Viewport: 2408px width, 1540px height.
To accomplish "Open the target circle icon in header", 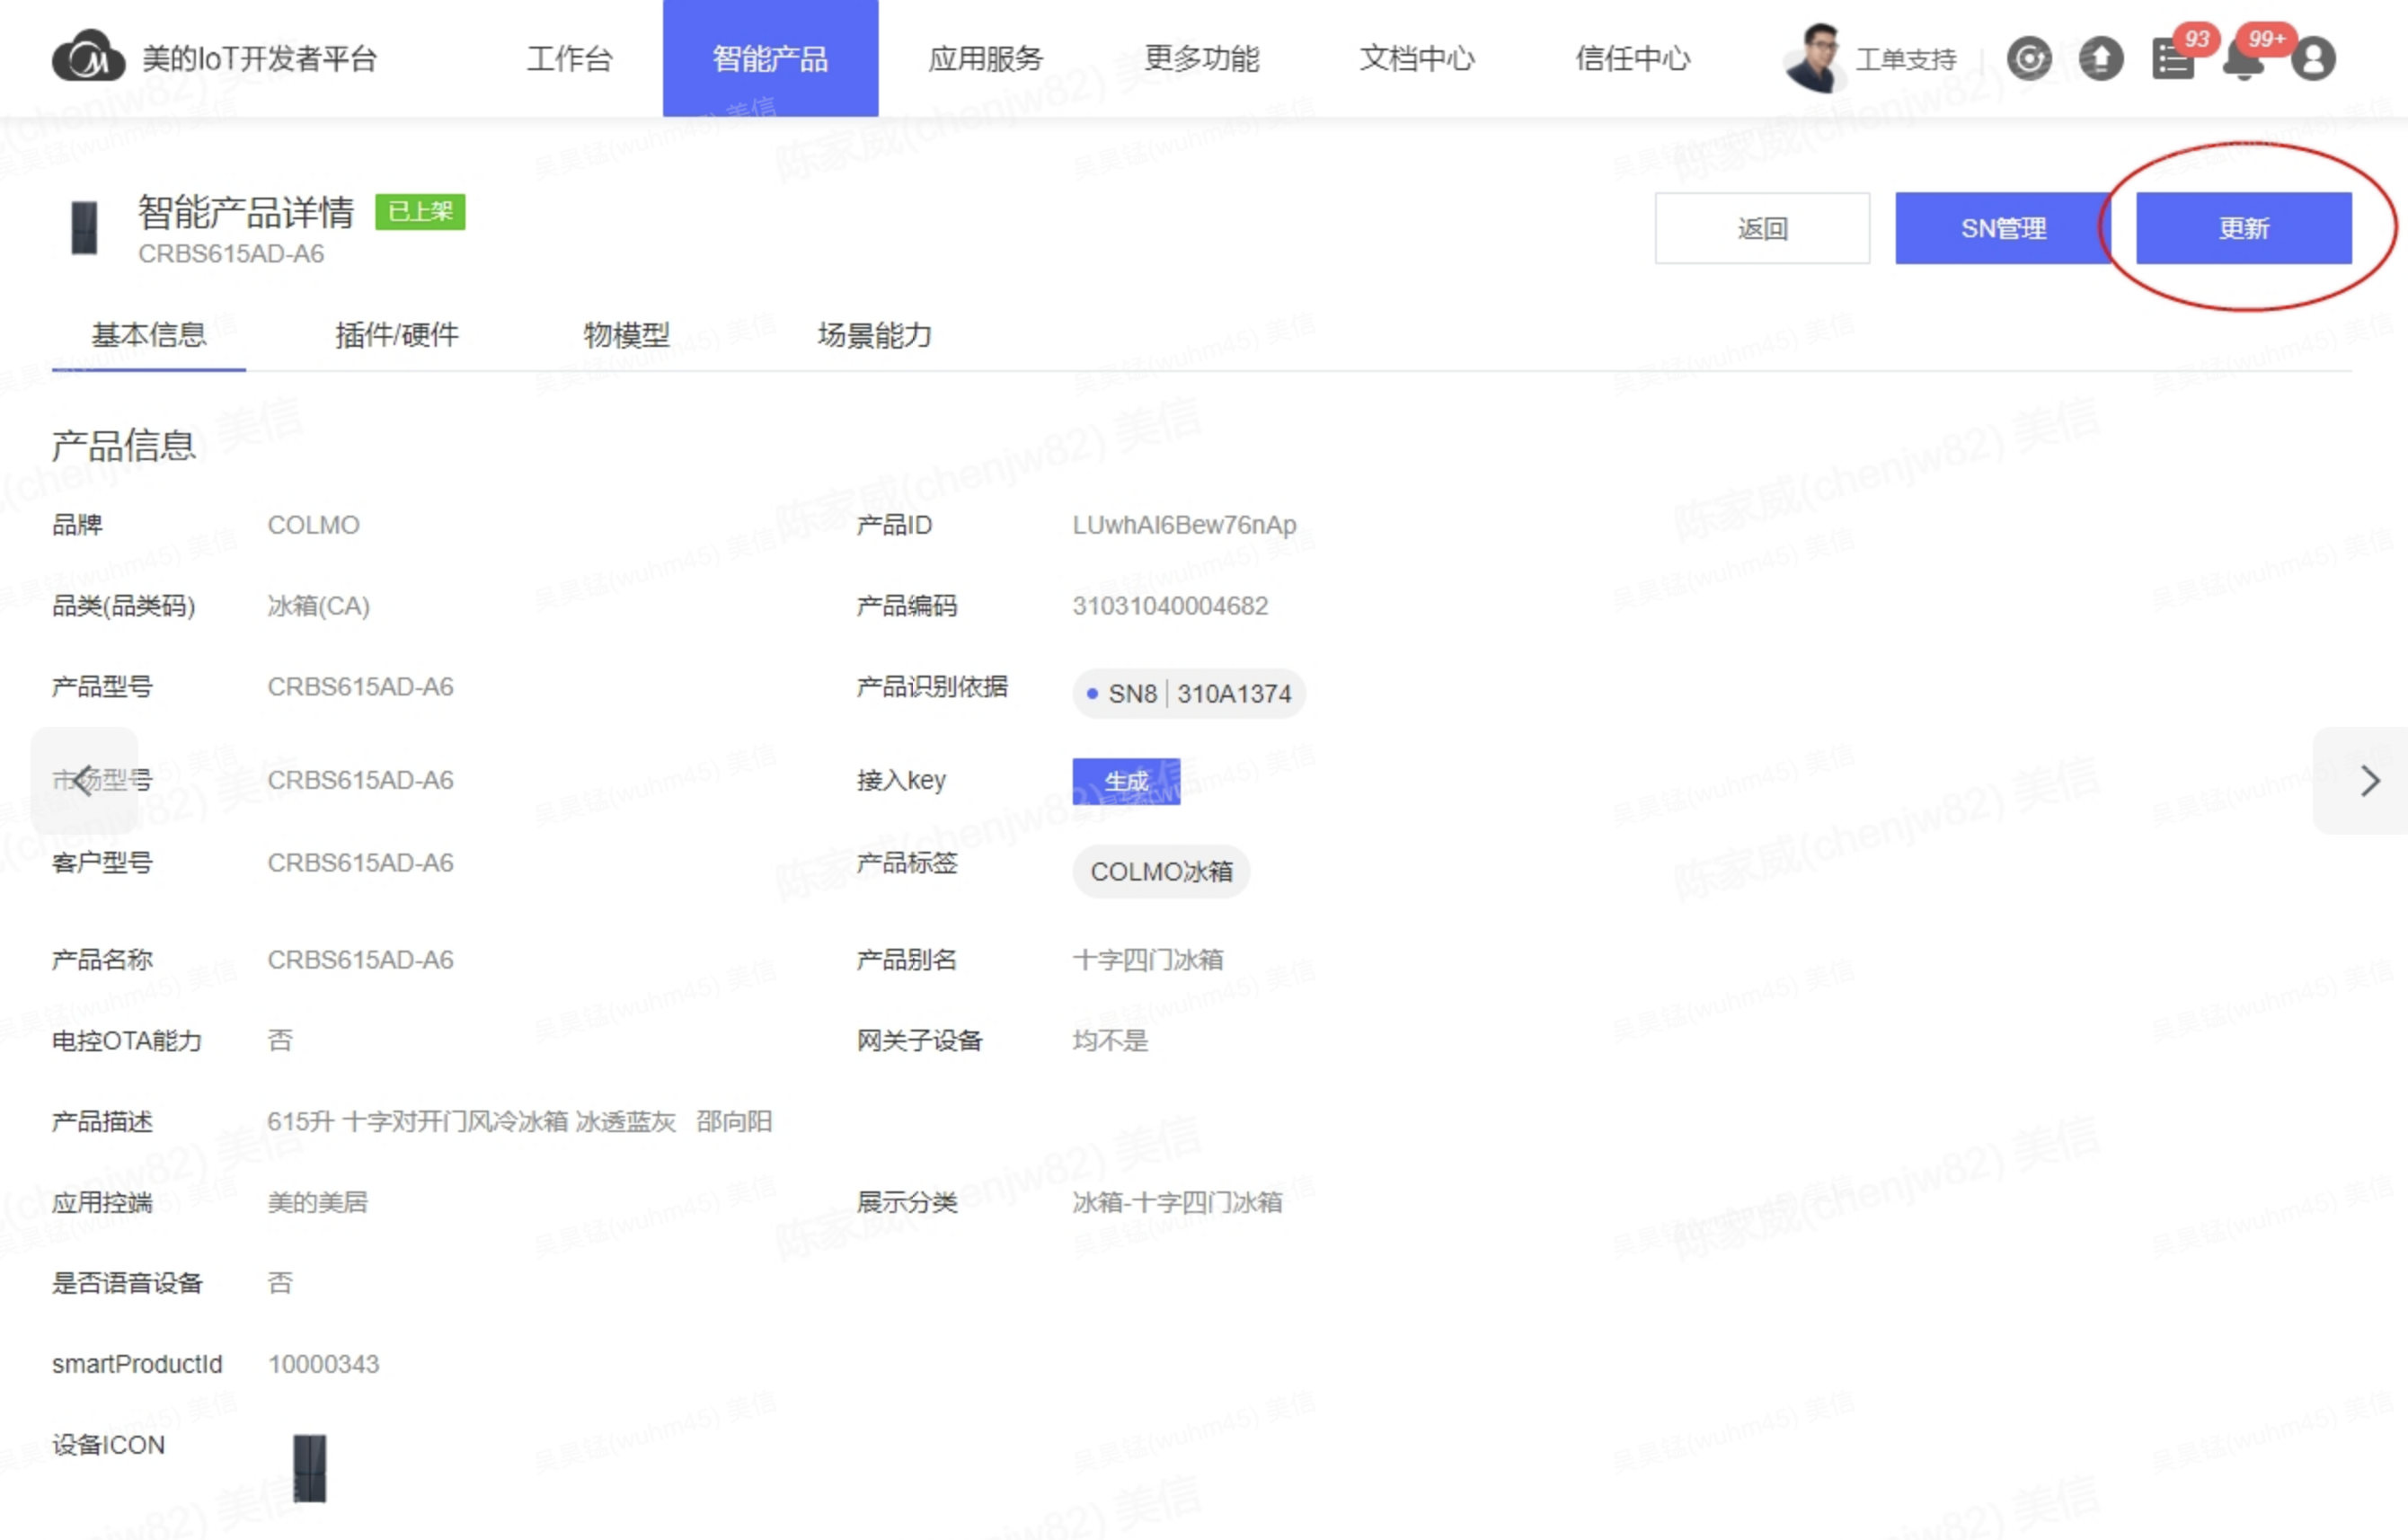I will point(2030,58).
